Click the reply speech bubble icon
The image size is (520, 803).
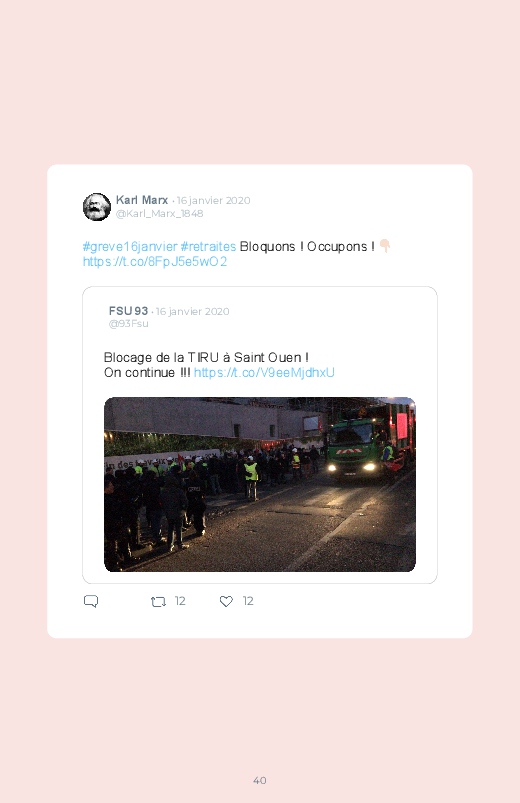click(91, 601)
